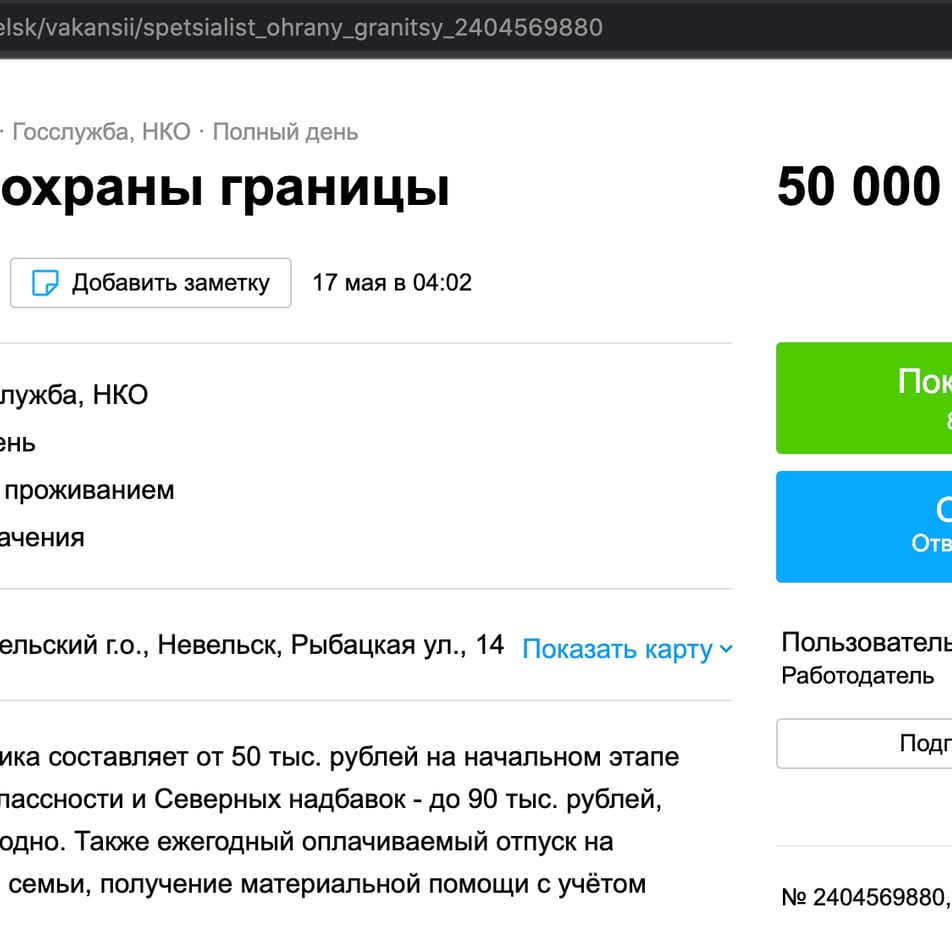
Task: Toggle the chevron next to Показать карту
Action: pyautogui.click(x=726, y=649)
